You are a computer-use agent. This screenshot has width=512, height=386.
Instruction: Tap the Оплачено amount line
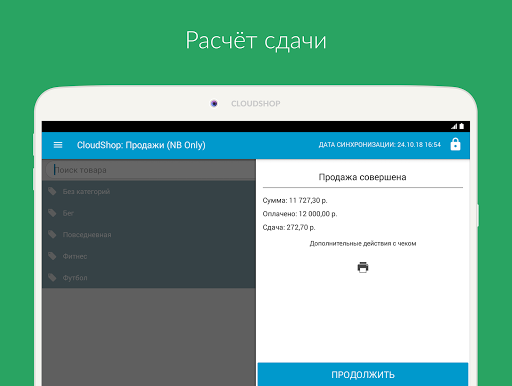point(300,214)
